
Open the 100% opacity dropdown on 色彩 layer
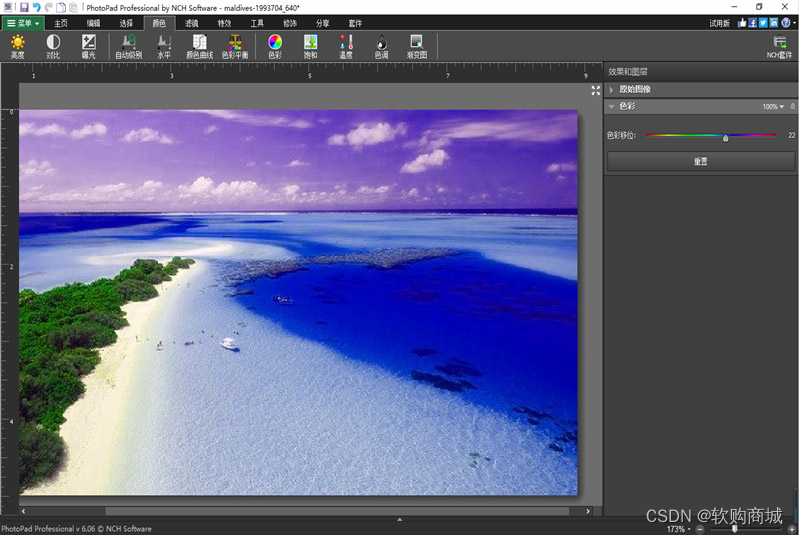tap(773, 106)
